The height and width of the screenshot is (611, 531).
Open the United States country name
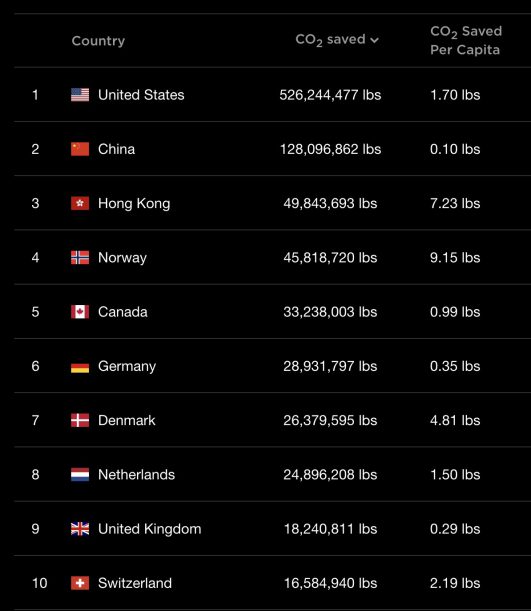[x=141, y=95]
